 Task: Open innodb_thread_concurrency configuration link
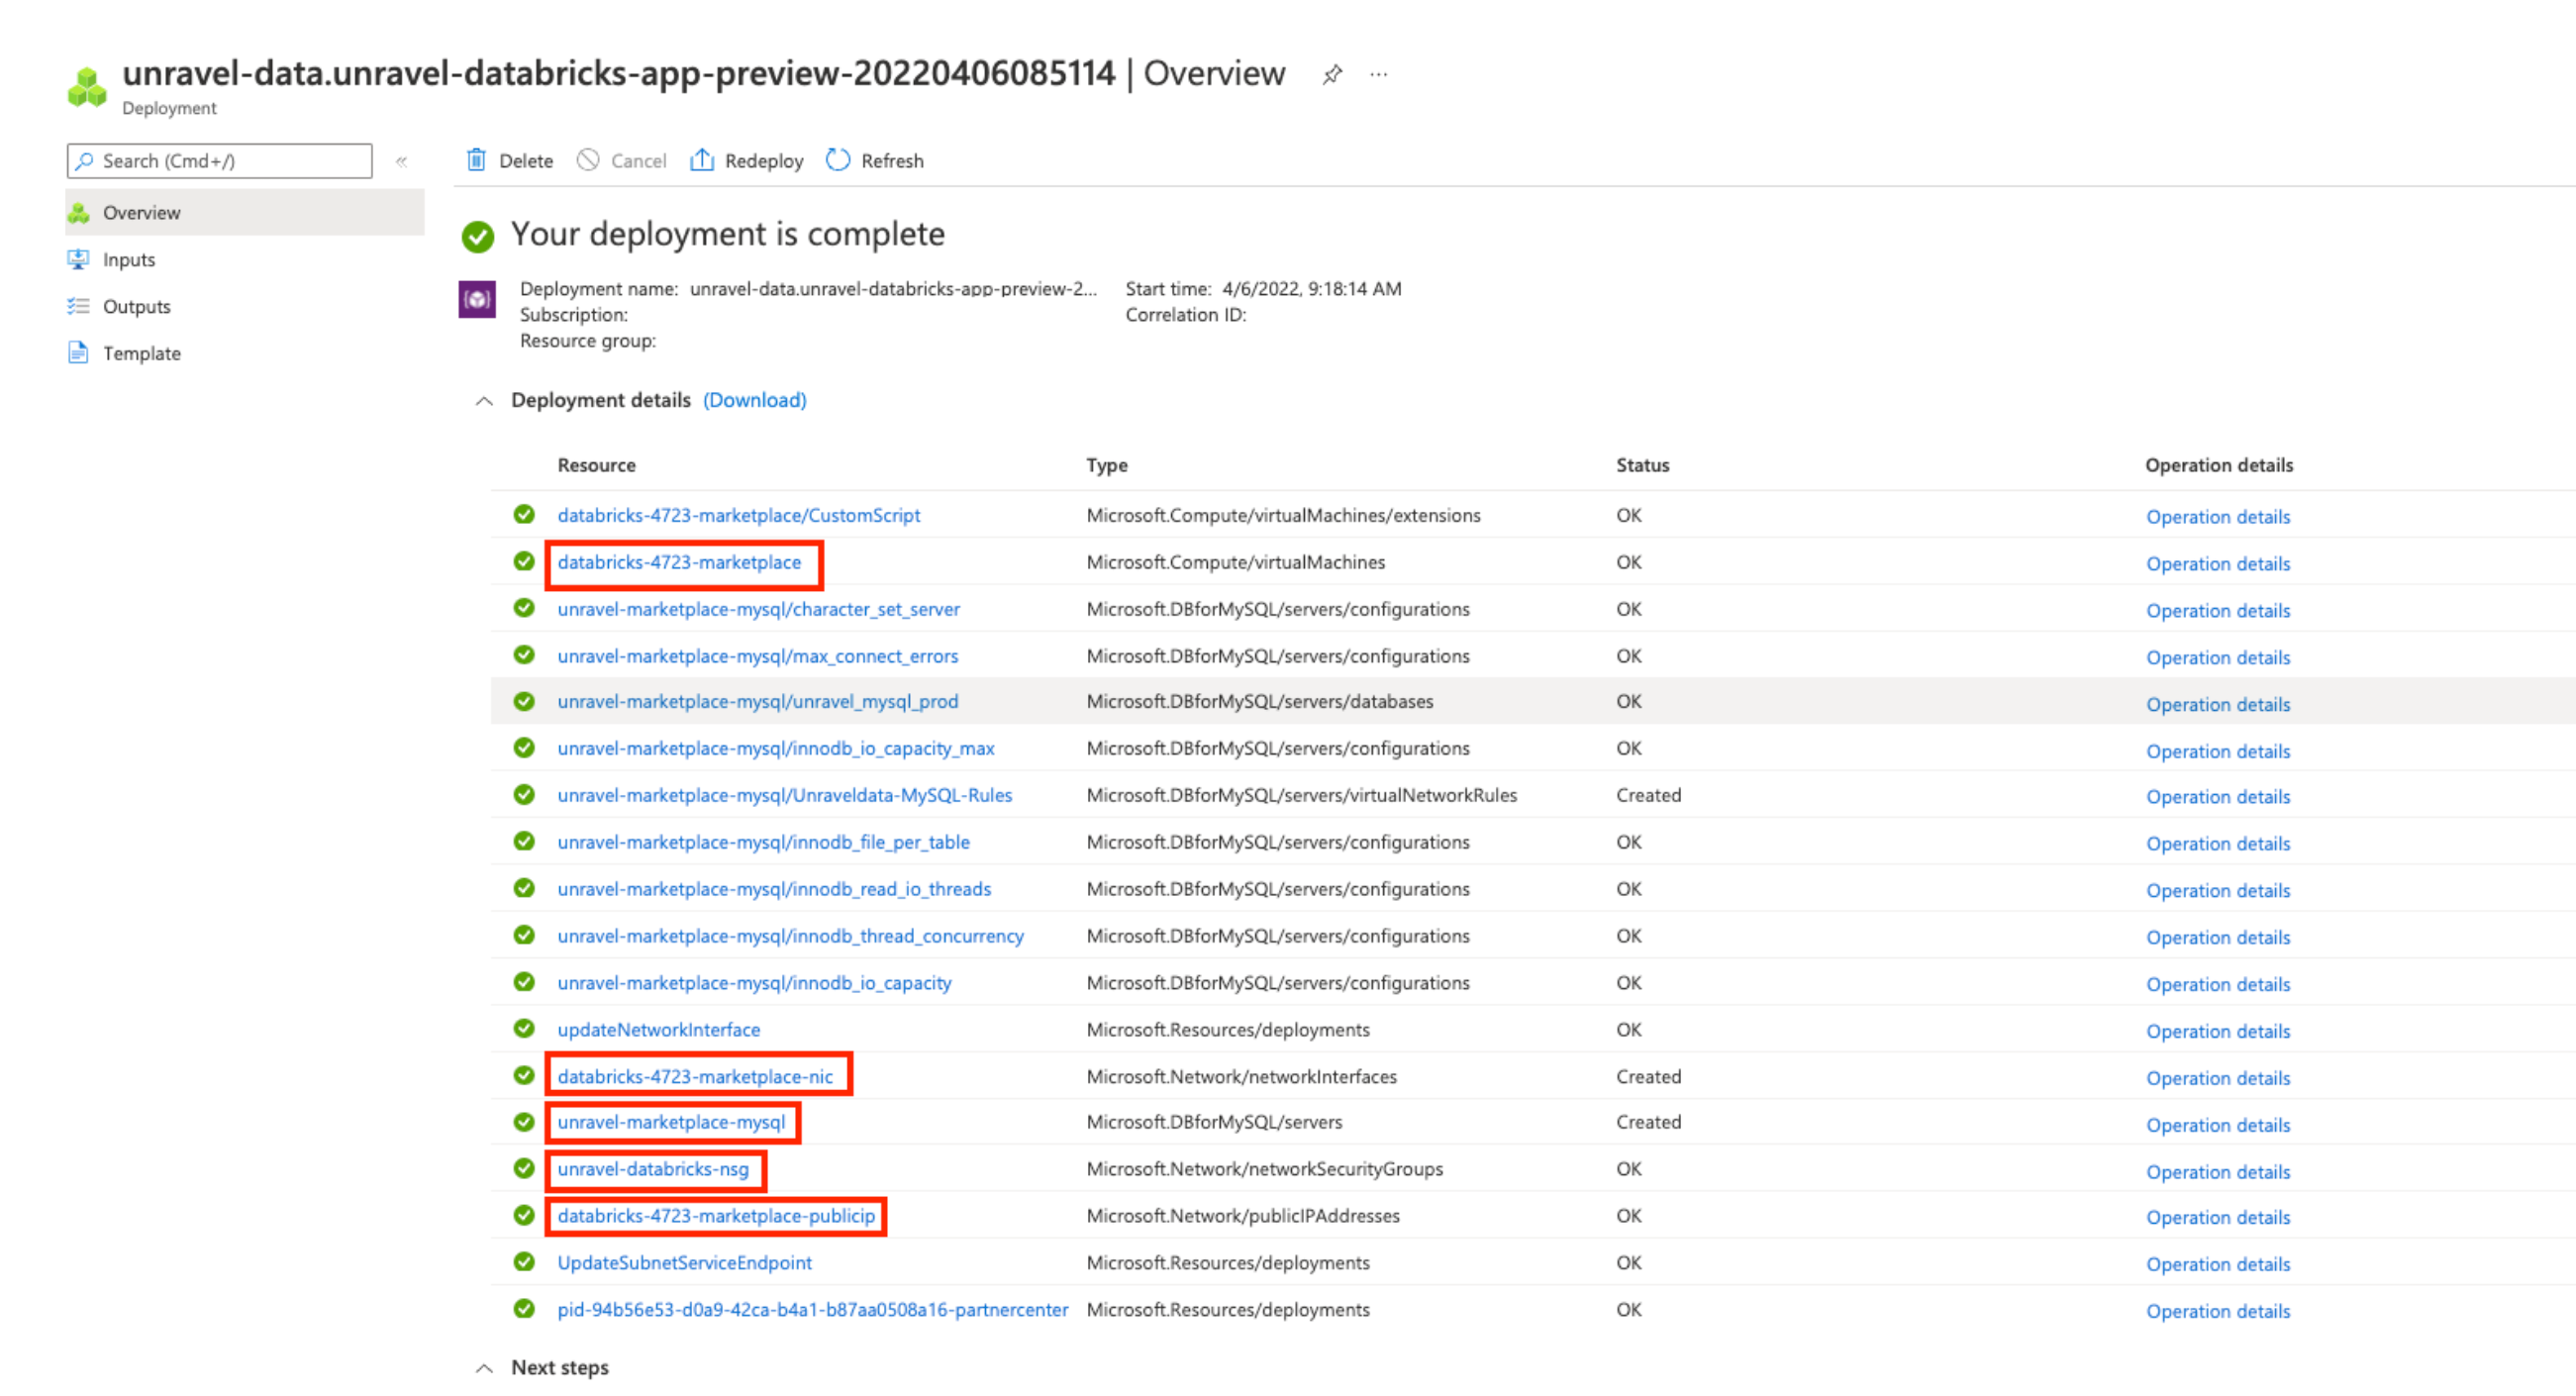click(x=790, y=936)
